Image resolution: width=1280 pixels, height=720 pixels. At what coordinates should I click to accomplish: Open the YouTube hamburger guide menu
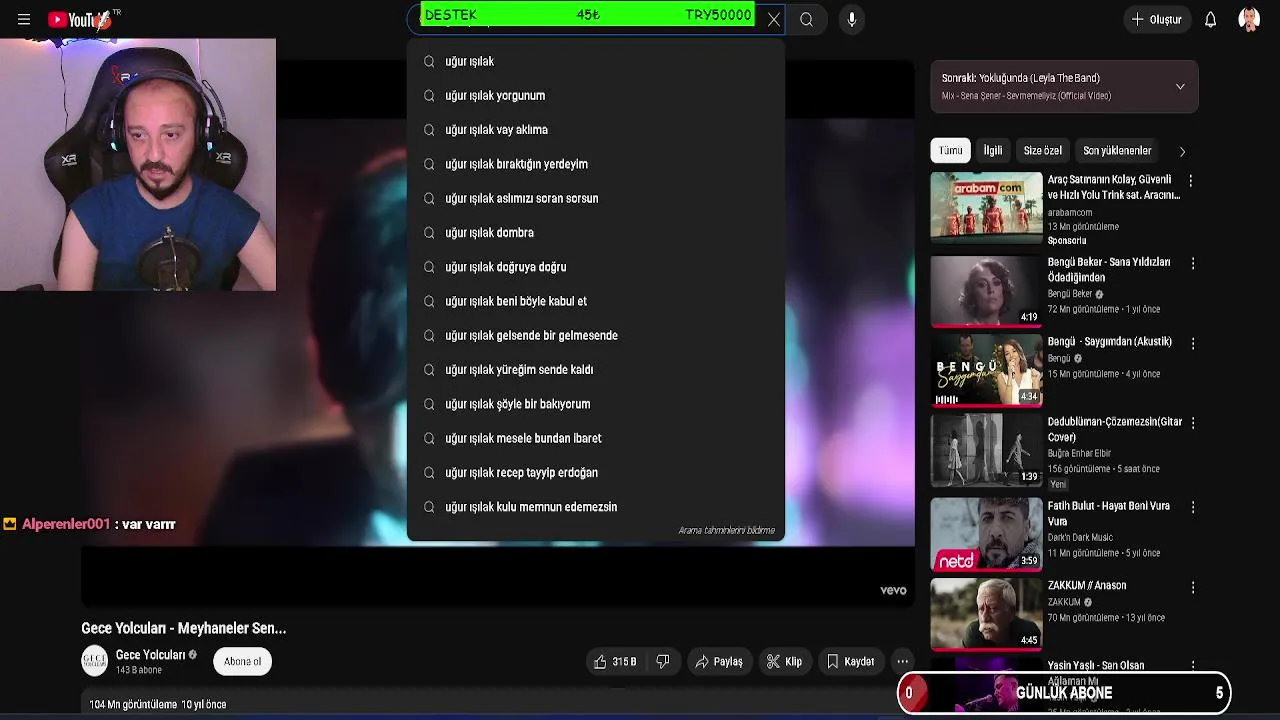pyautogui.click(x=24, y=19)
